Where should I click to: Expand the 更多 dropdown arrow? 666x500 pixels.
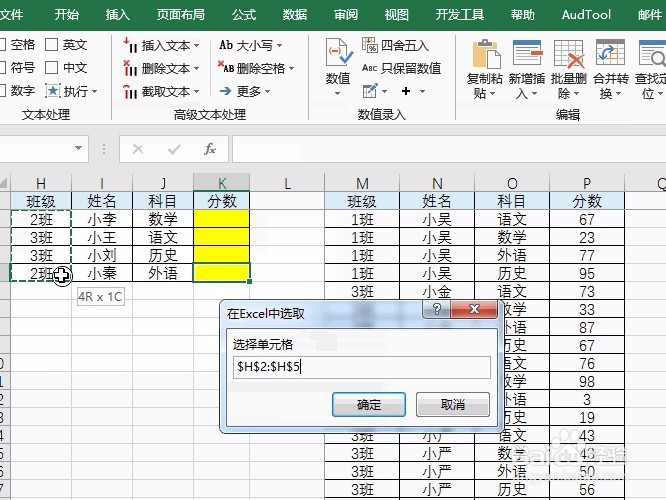[267, 90]
